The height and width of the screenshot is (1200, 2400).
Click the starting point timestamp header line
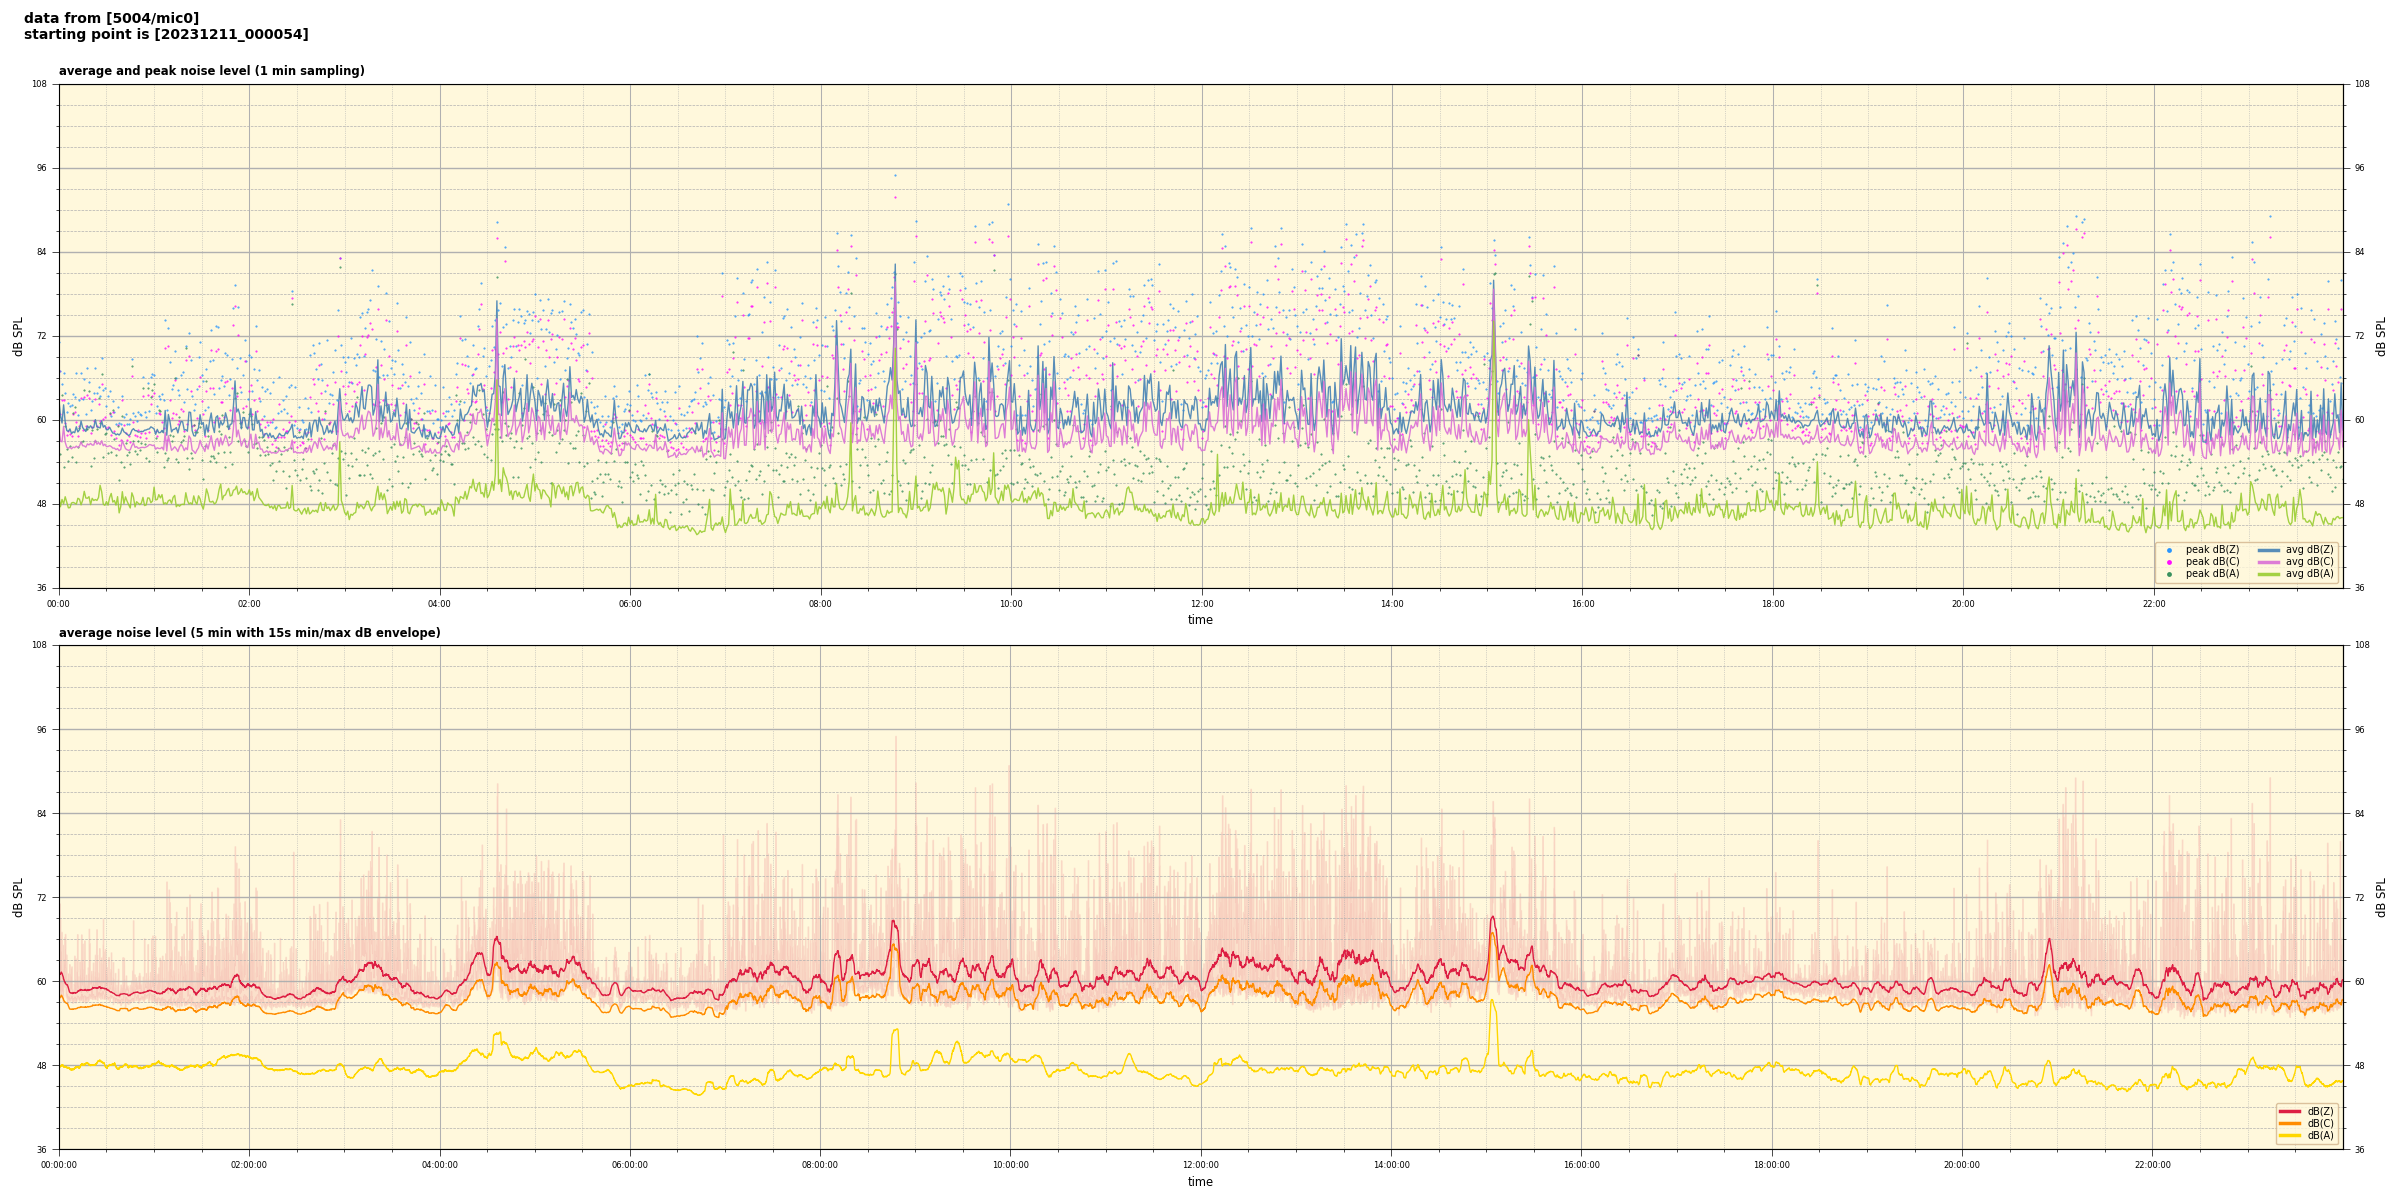pyautogui.click(x=166, y=35)
